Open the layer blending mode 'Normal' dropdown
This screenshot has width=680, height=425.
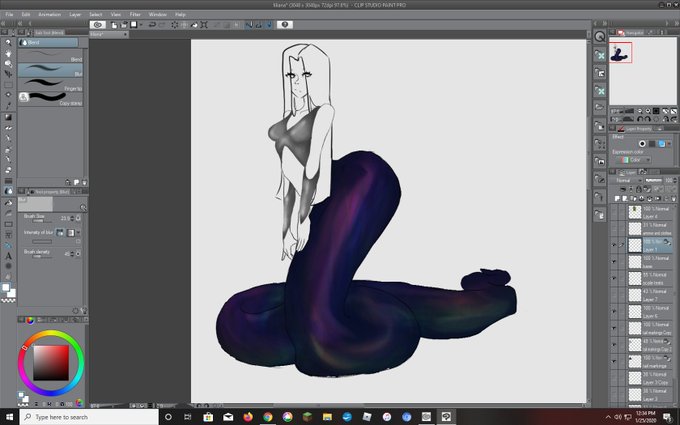tap(627, 180)
